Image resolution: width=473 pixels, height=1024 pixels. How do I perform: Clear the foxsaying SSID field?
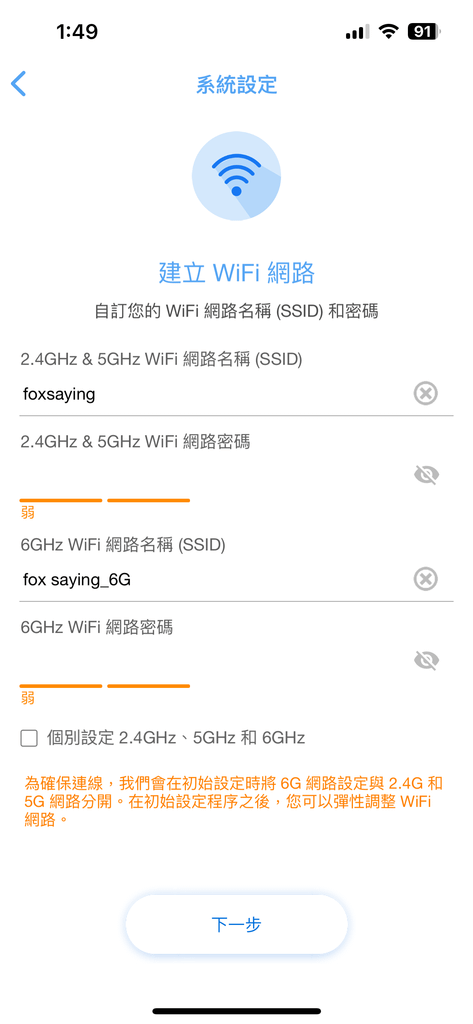(425, 394)
